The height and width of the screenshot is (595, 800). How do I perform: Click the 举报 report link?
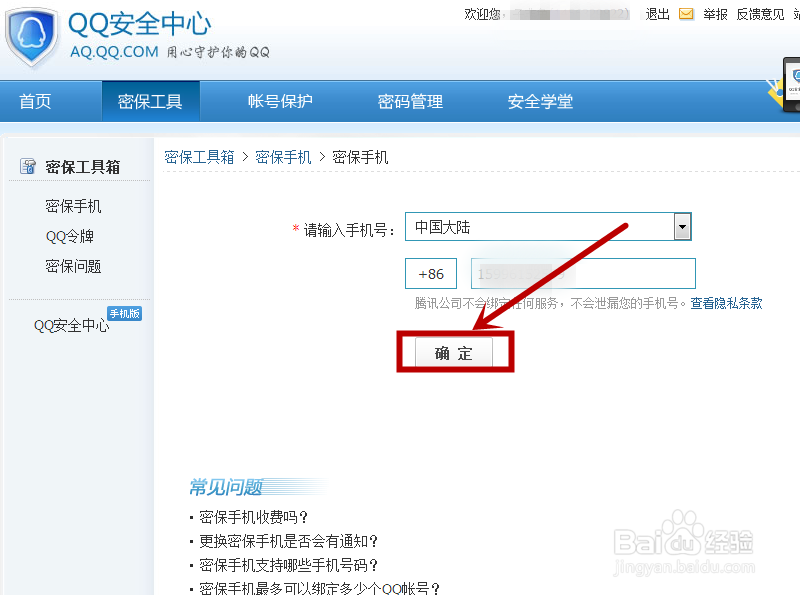(x=715, y=14)
